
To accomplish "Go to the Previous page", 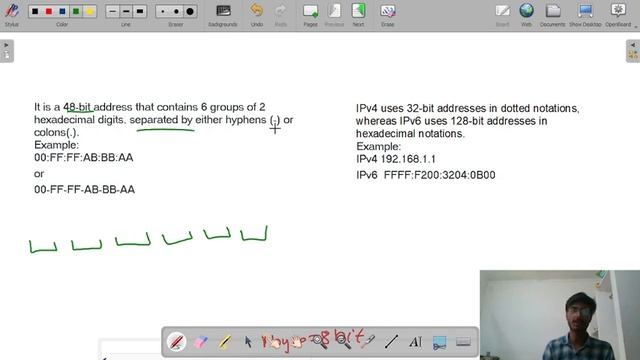I will tap(334, 15).
